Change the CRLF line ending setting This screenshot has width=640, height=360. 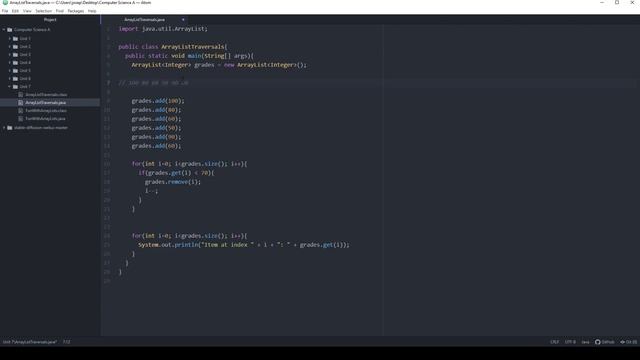(x=554, y=342)
